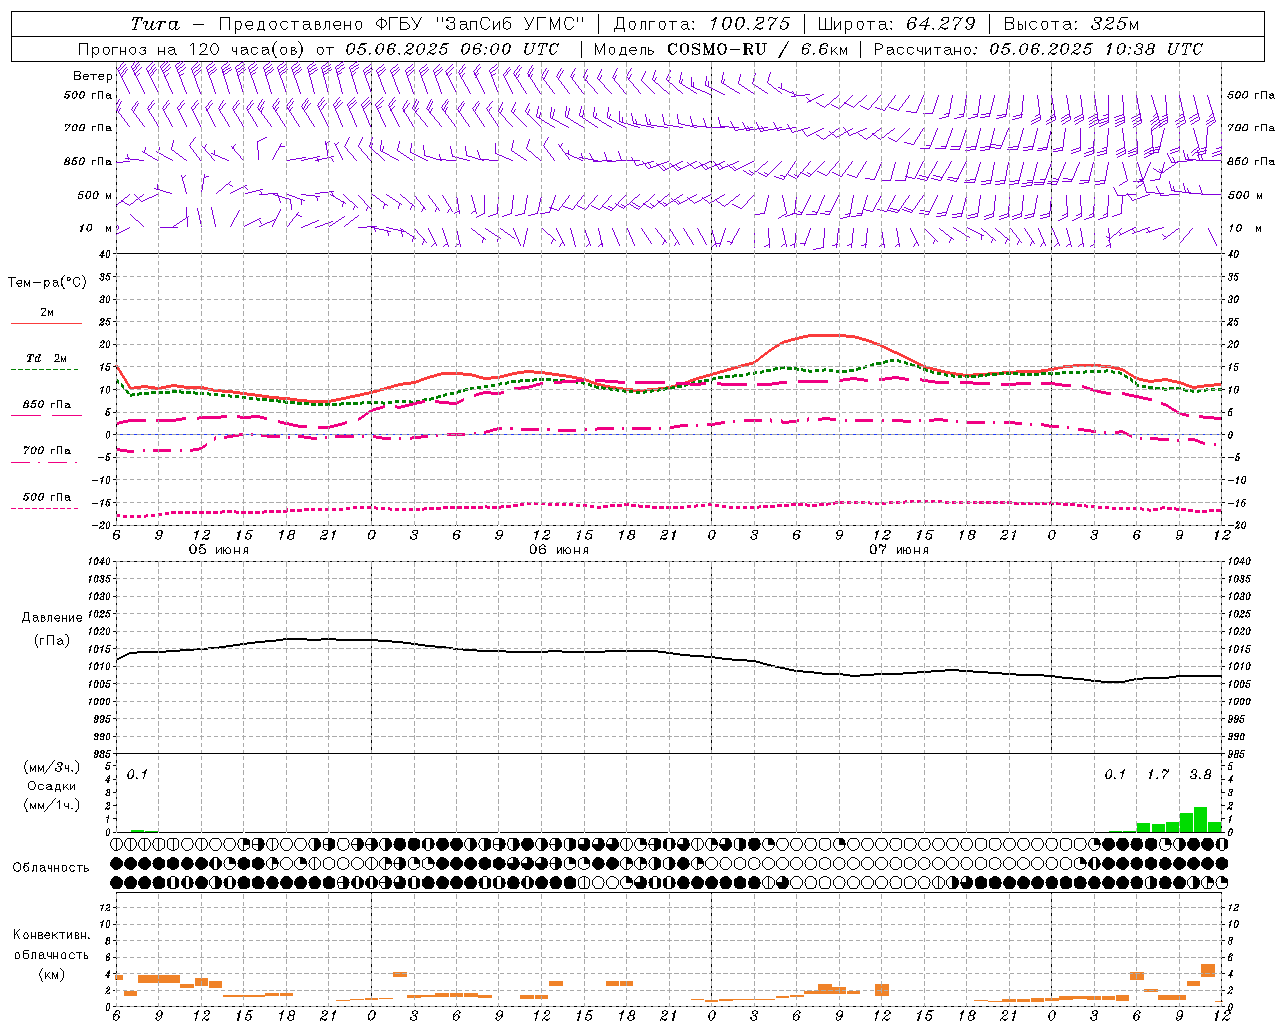Click the '1.7' precipitation total value

coord(1158,774)
